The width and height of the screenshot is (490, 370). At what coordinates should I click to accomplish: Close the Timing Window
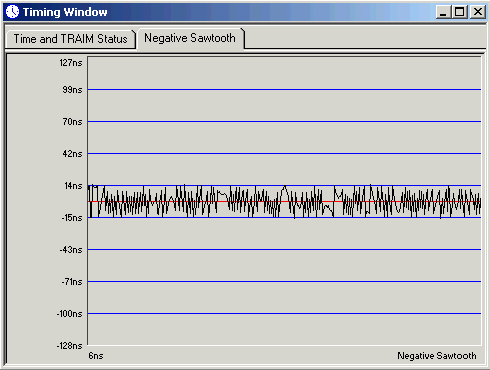coord(478,12)
